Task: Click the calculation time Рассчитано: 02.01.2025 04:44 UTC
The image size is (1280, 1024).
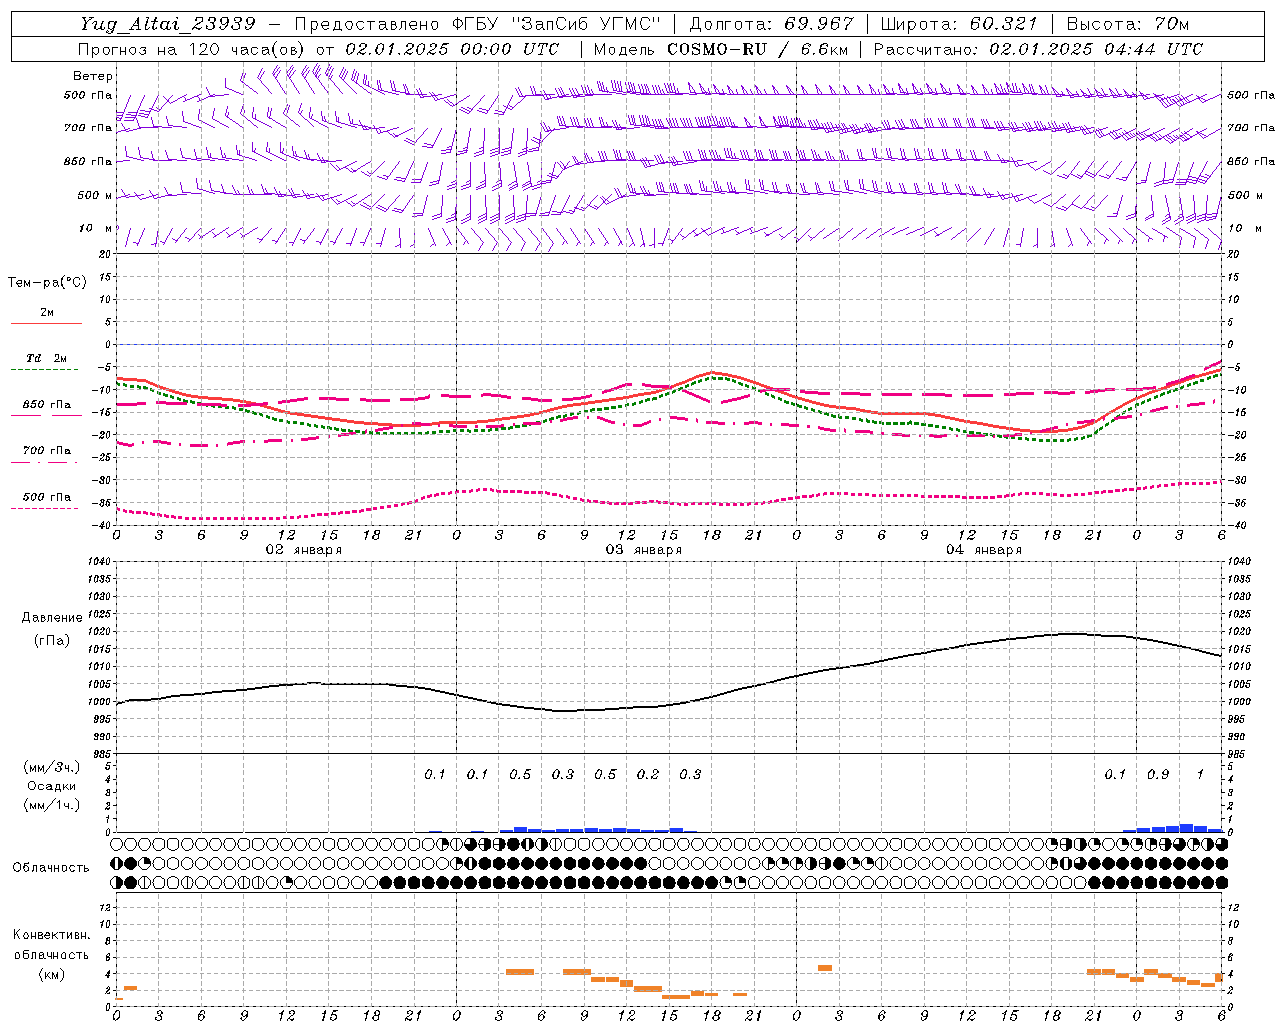Action: click(1038, 49)
